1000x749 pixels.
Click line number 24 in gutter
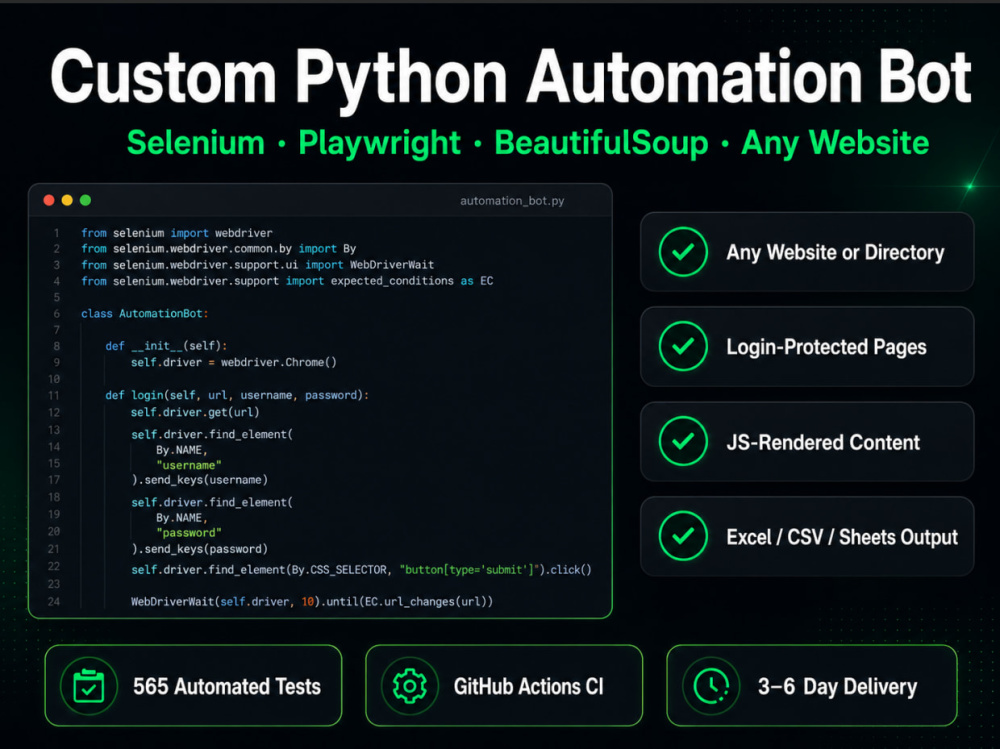click(x=54, y=602)
